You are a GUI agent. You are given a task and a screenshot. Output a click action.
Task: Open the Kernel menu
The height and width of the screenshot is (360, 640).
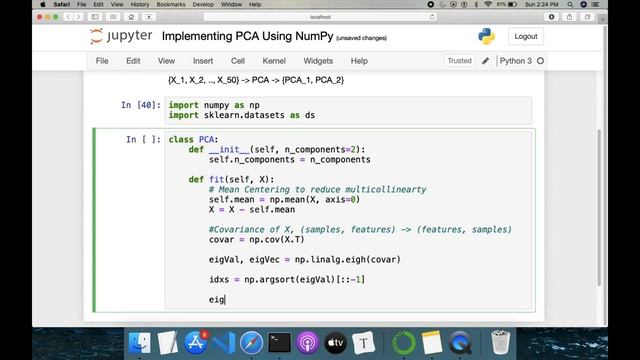pos(274,61)
